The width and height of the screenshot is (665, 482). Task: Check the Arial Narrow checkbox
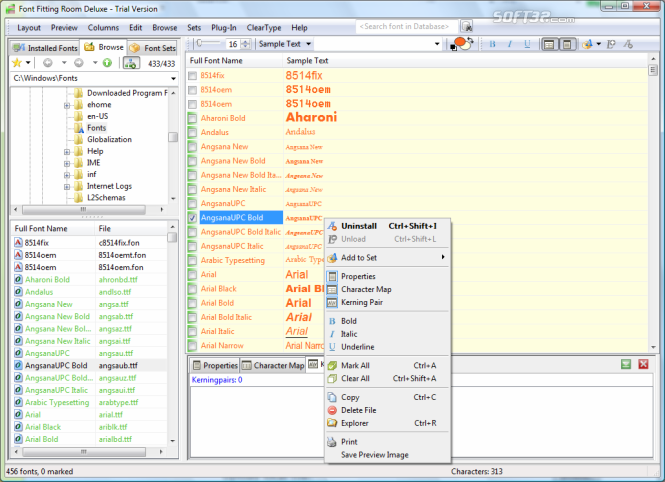193,346
